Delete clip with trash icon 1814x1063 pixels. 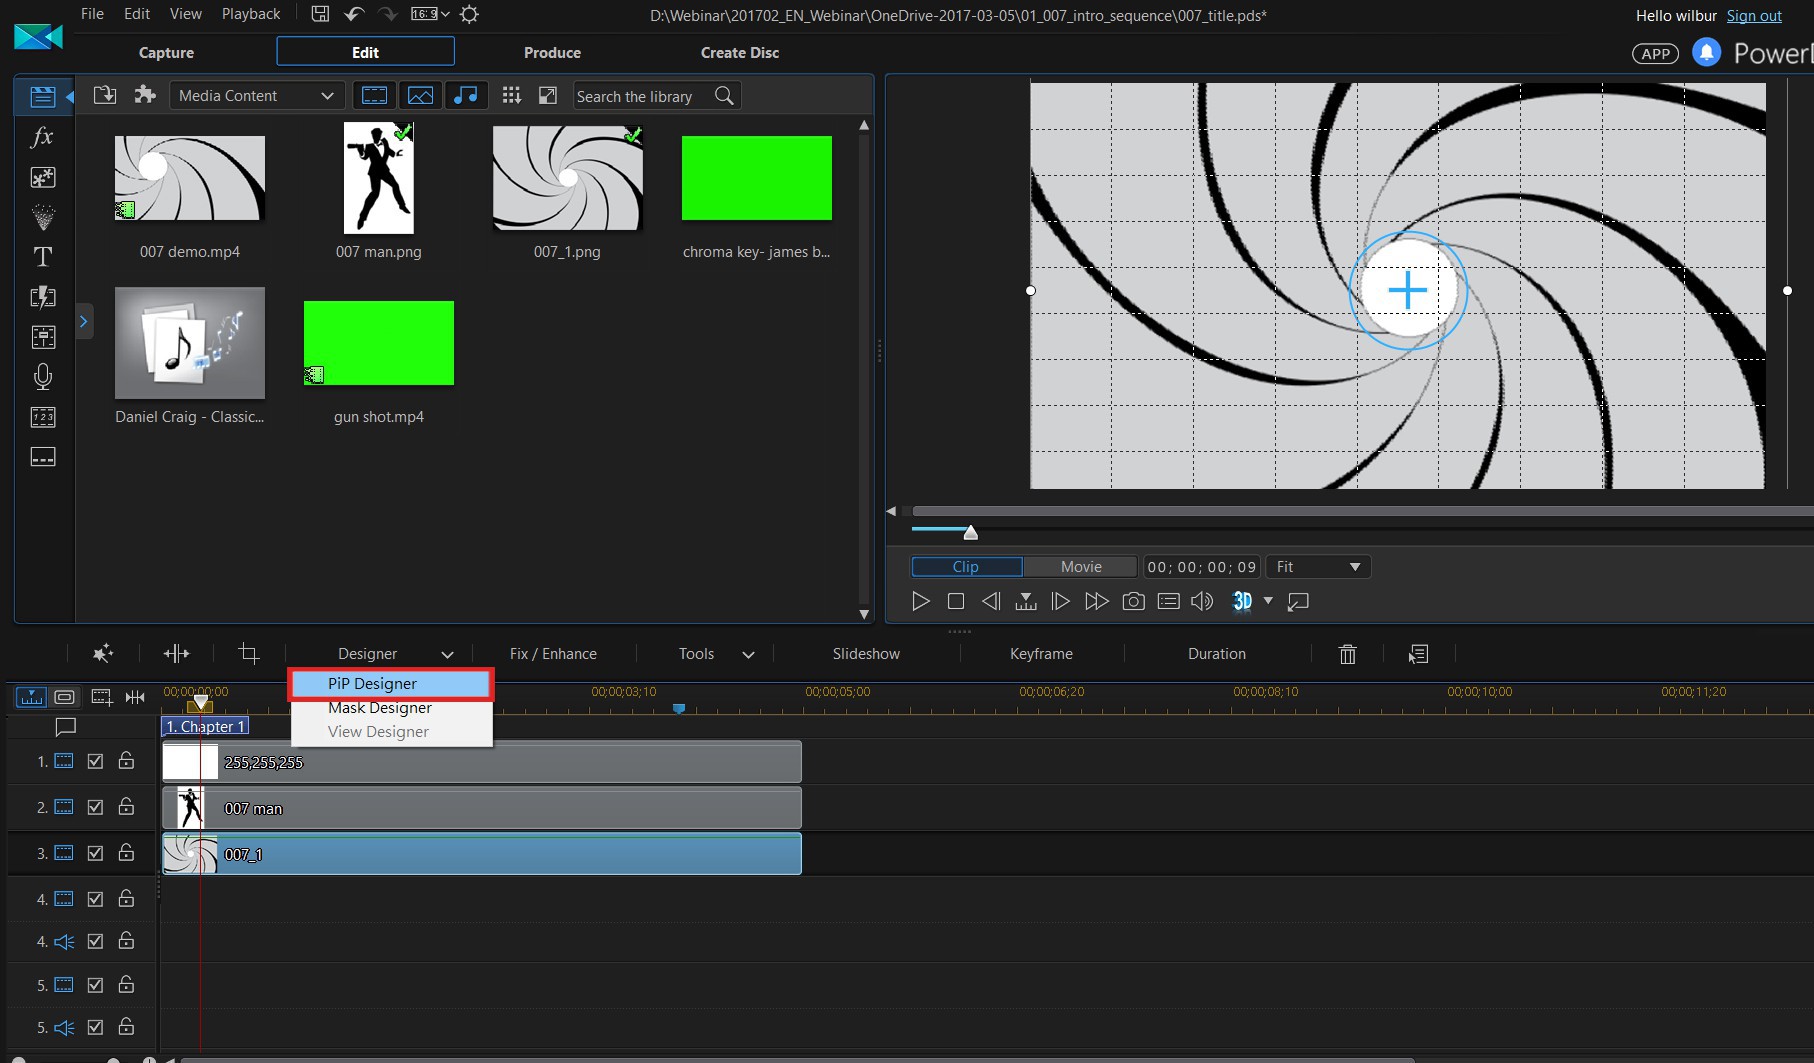[1347, 654]
